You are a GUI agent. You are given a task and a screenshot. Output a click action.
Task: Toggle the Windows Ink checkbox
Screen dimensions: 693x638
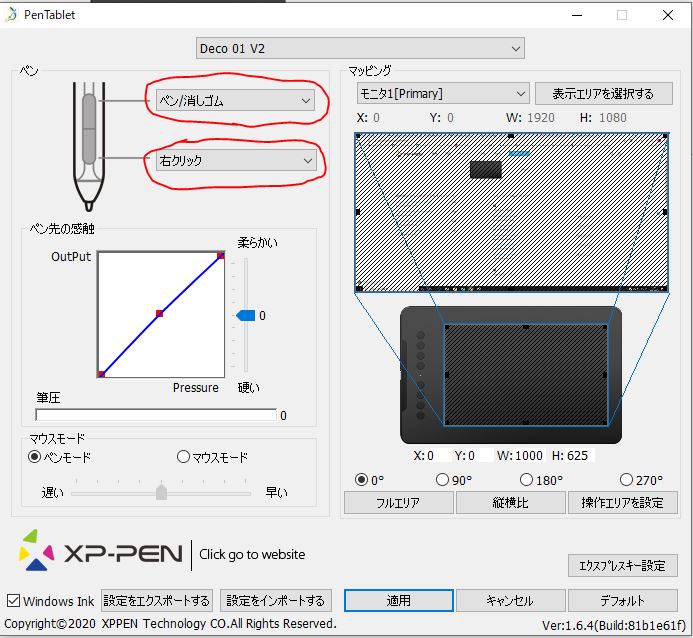tap(14, 600)
